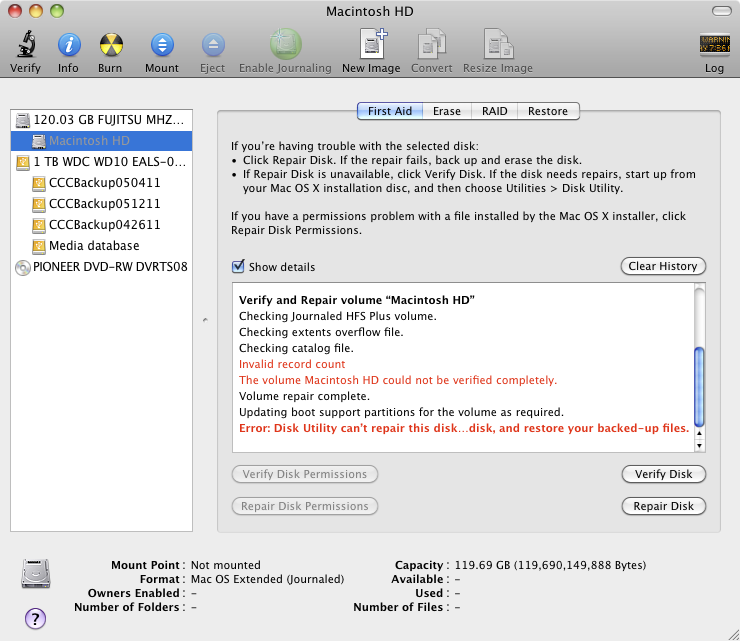Click the Invalid record count log line
This screenshot has width=740, height=641.
[x=292, y=364]
